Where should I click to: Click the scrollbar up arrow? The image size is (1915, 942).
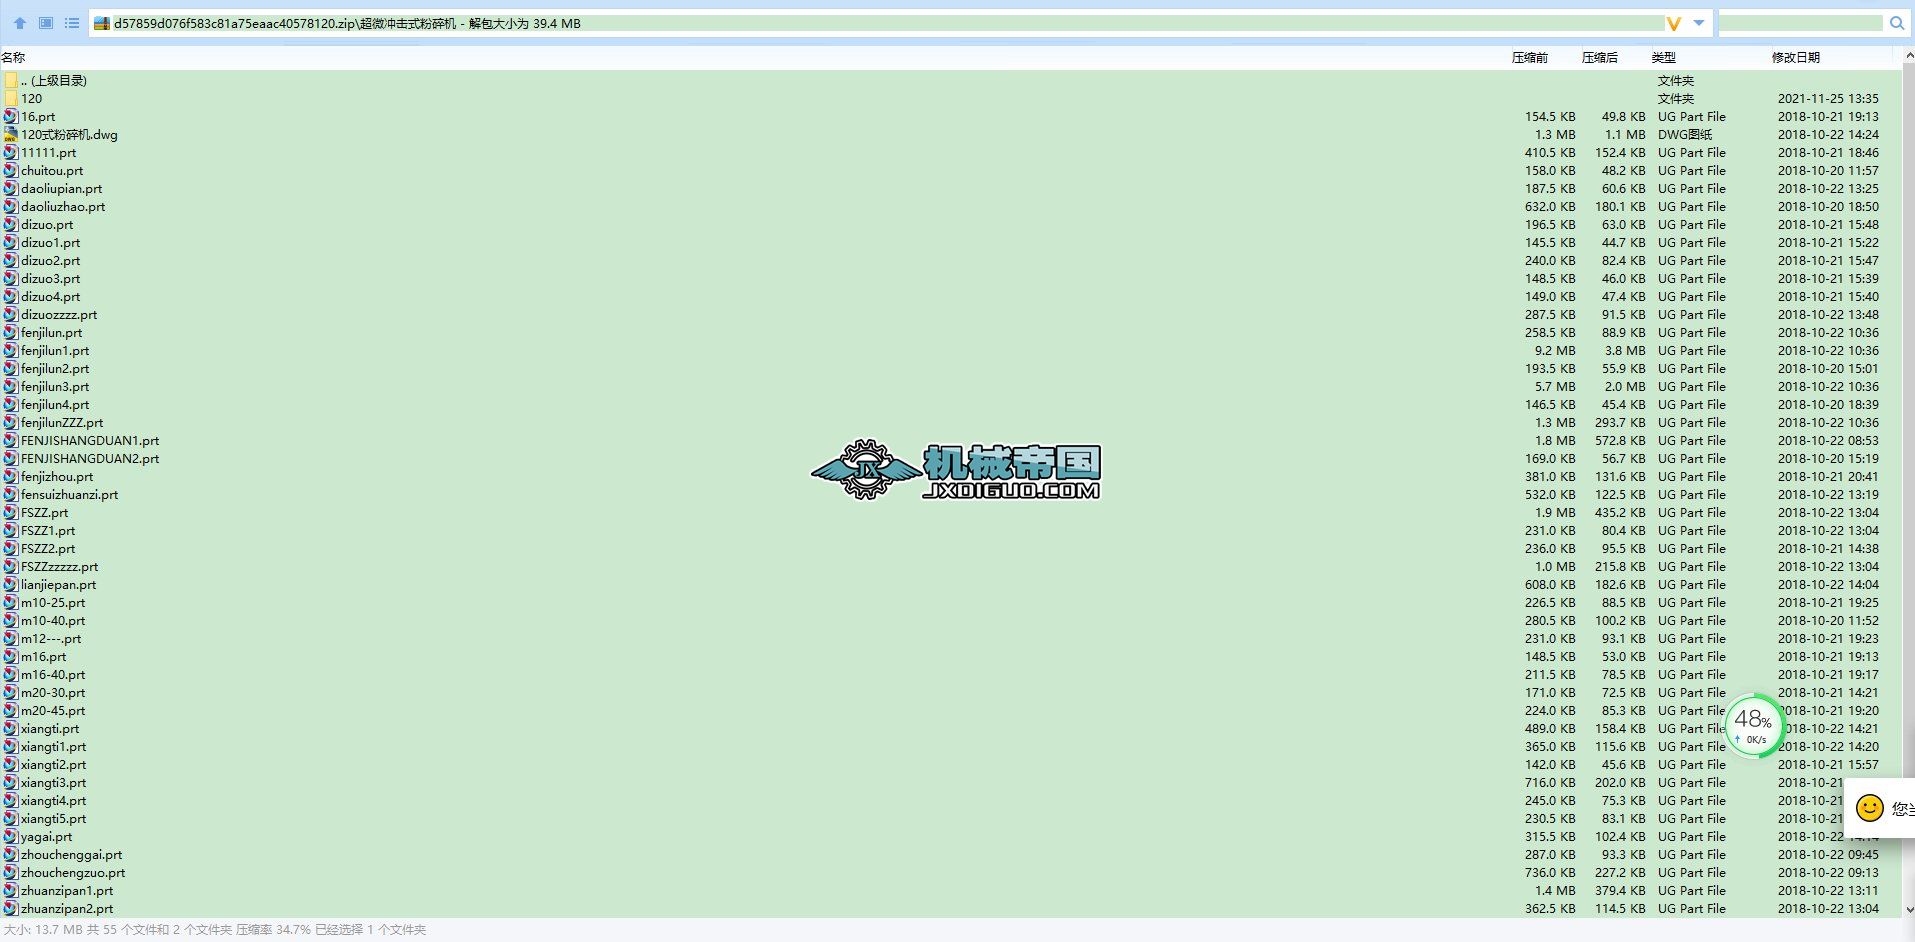pyautogui.click(x=1908, y=57)
